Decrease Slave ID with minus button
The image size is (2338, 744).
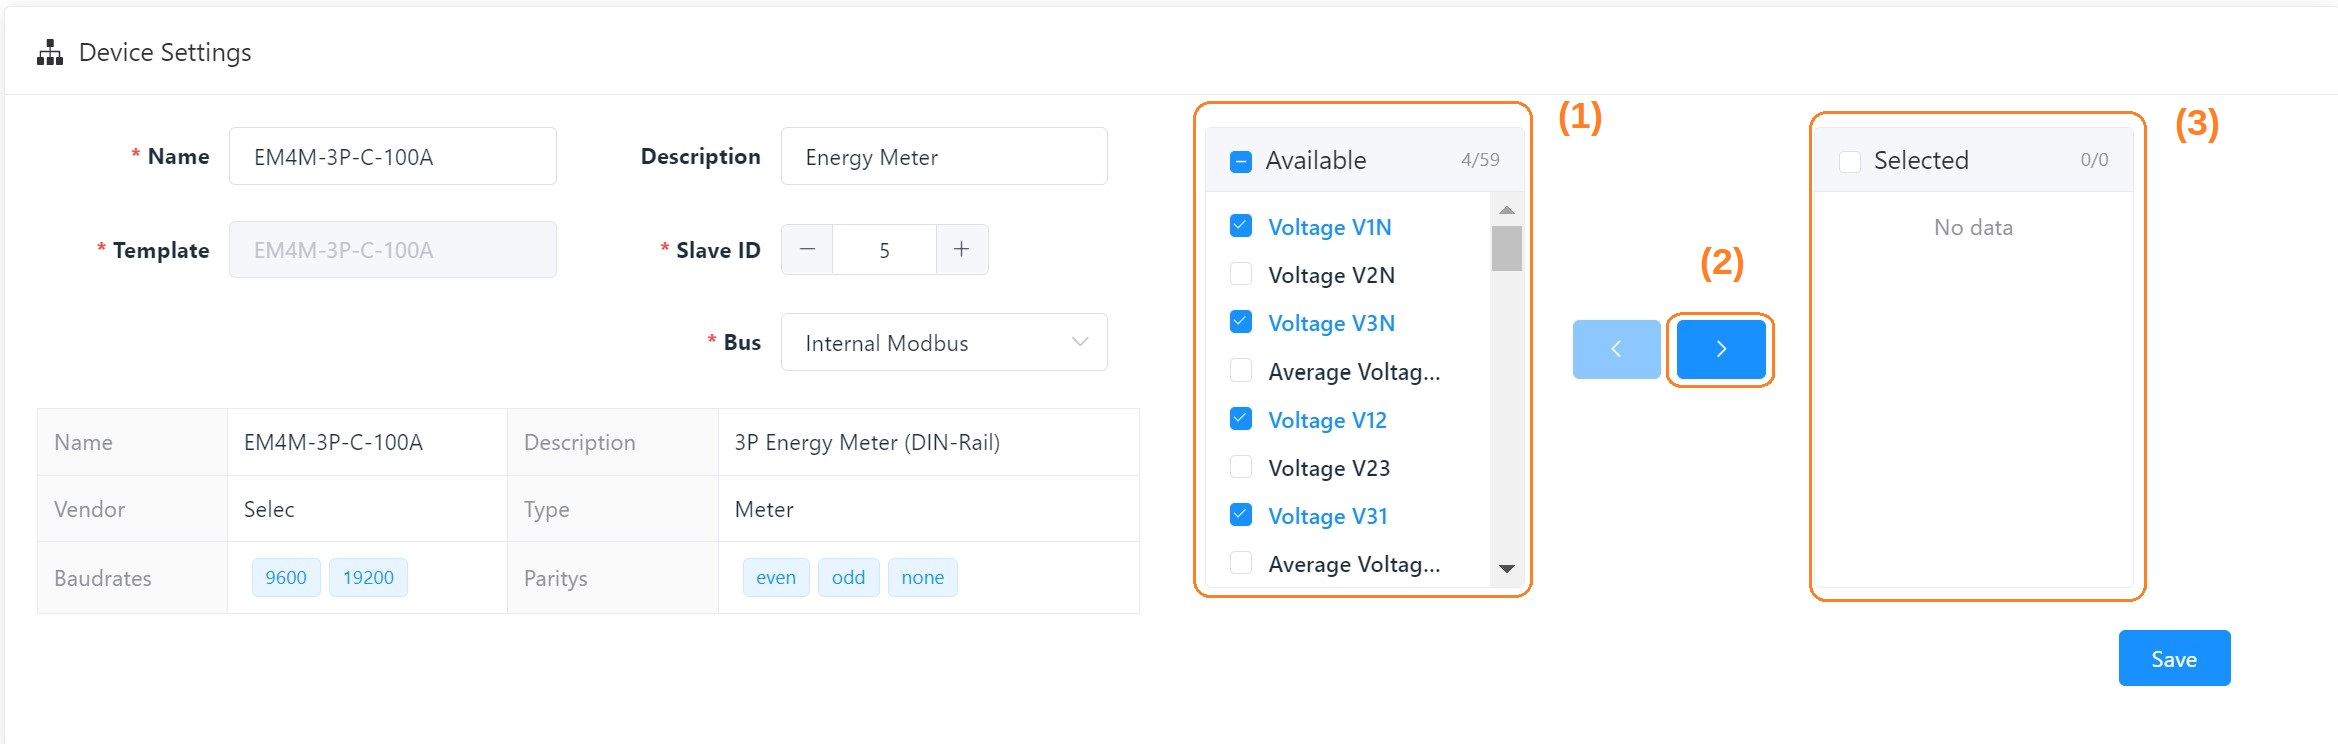(x=807, y=249)
